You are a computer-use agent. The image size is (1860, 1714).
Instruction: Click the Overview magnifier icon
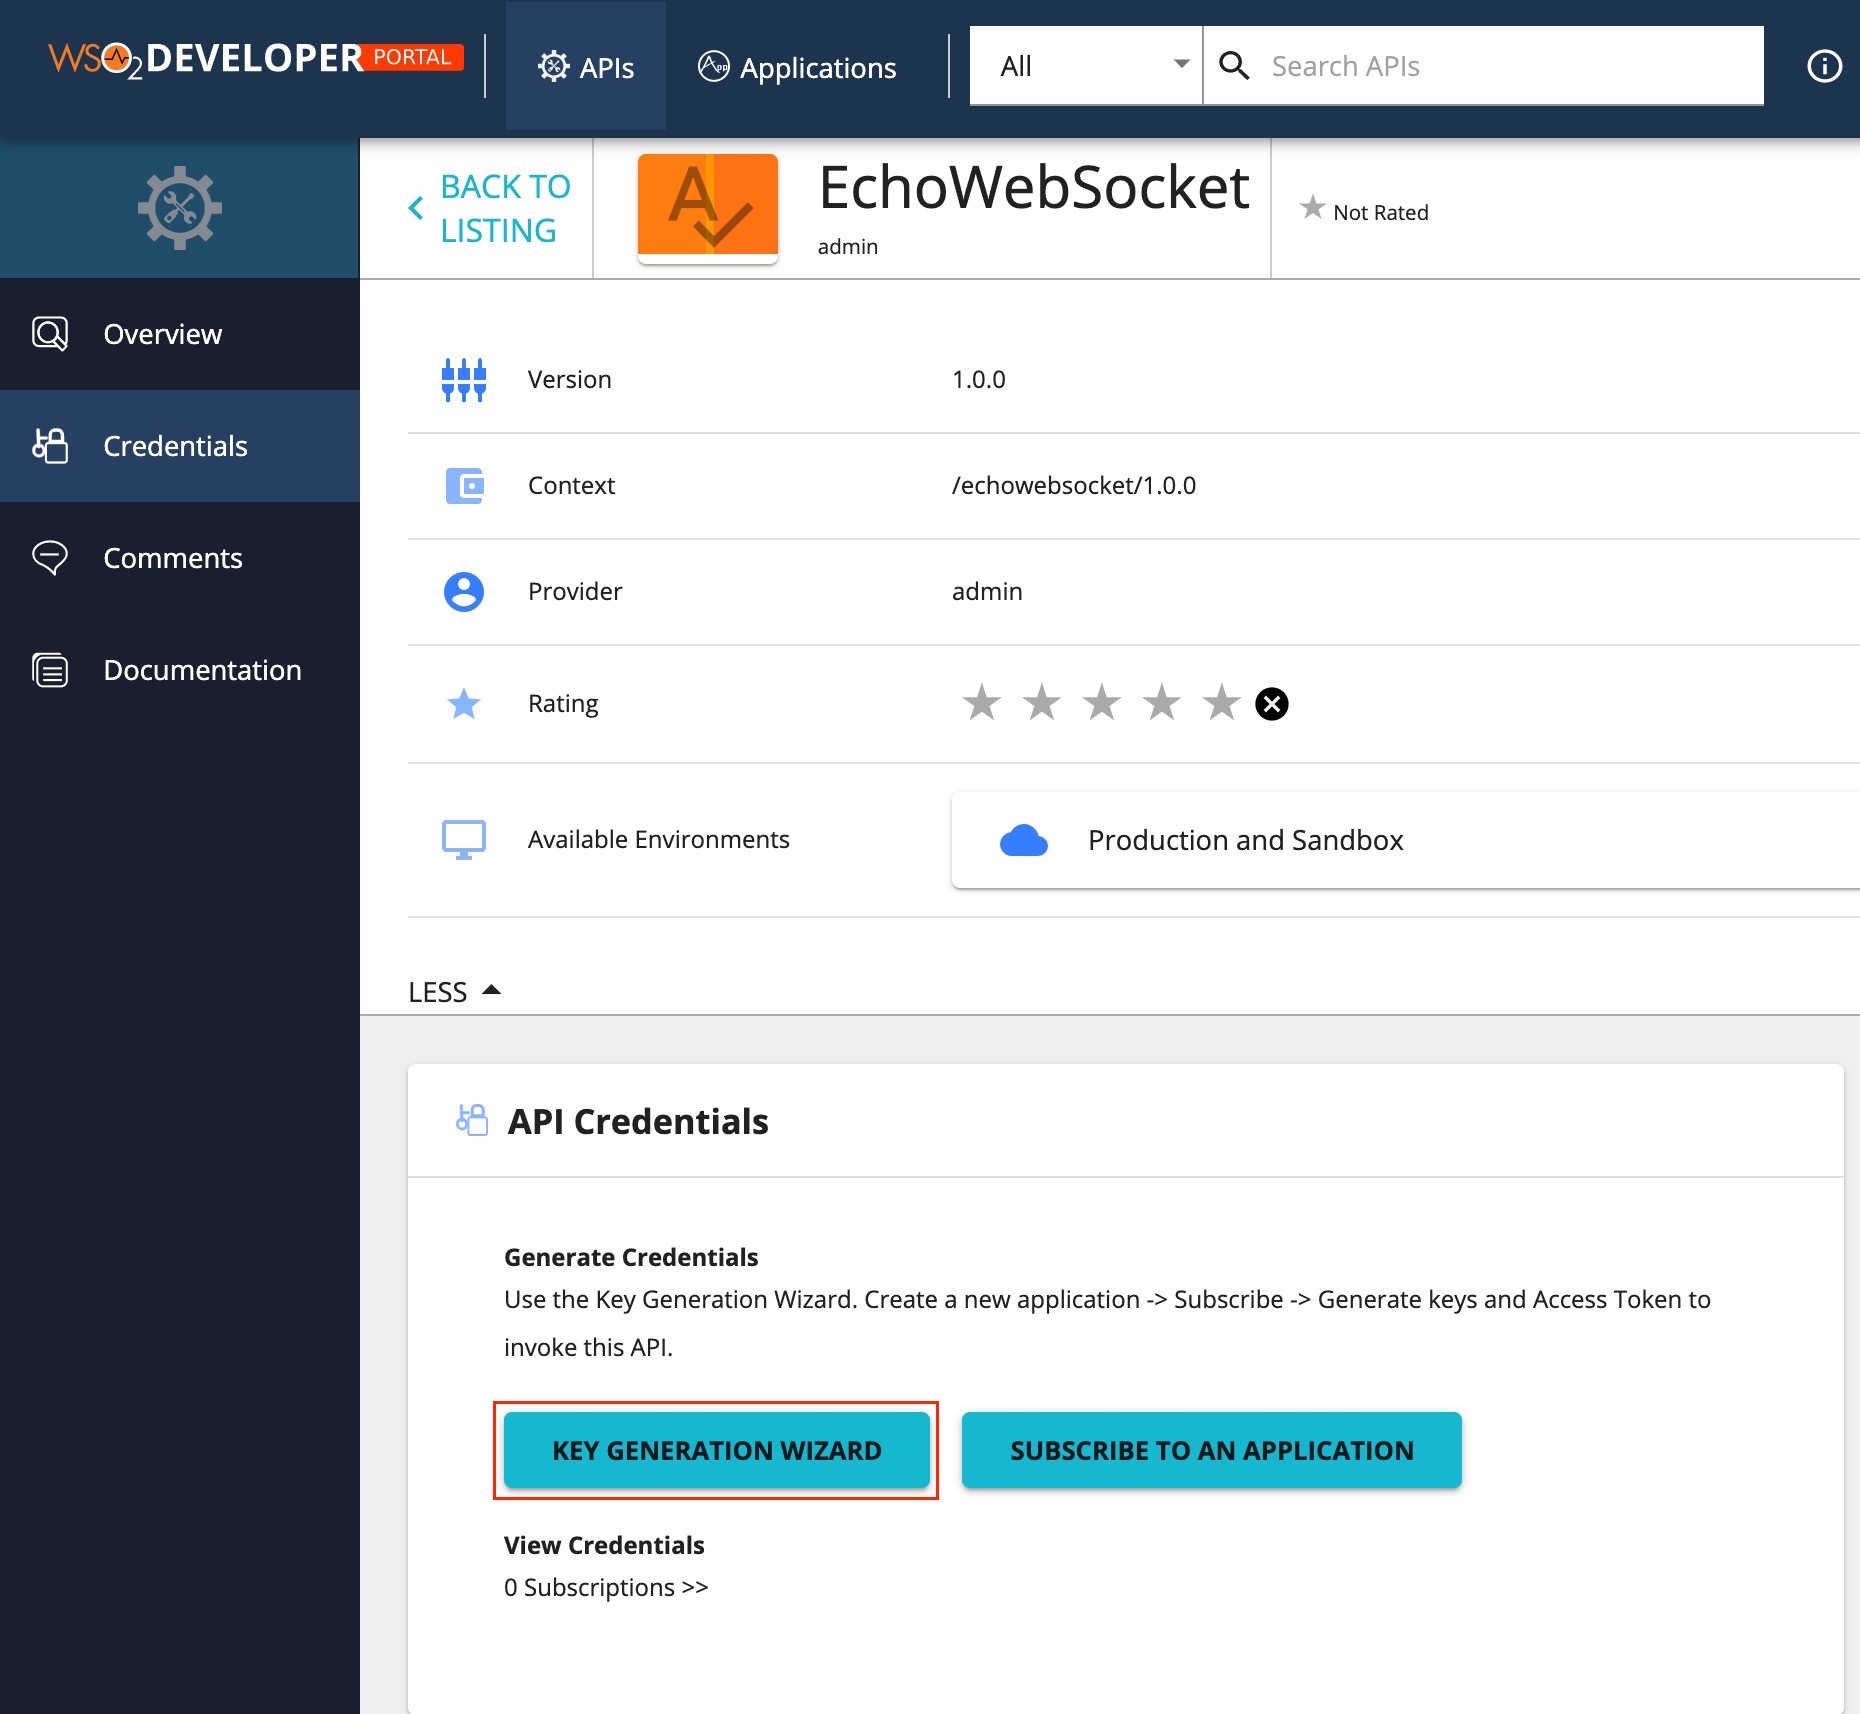coord(50,334)
